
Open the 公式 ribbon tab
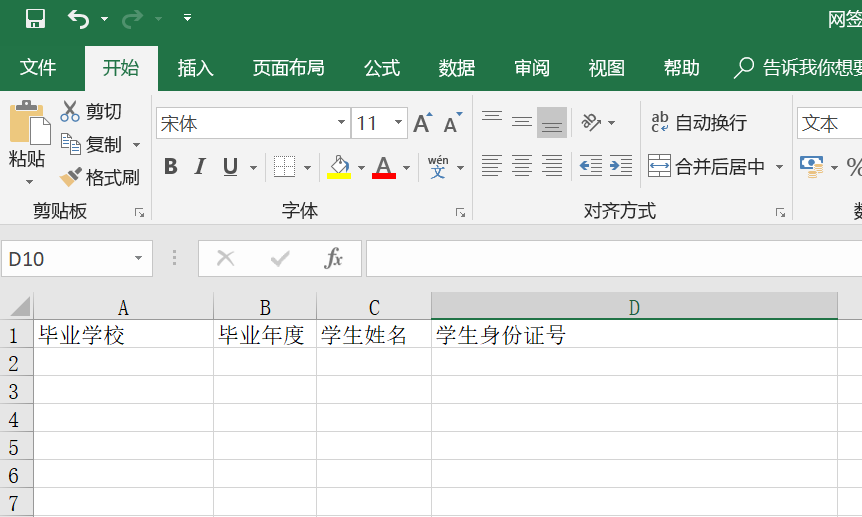point(381,68)
